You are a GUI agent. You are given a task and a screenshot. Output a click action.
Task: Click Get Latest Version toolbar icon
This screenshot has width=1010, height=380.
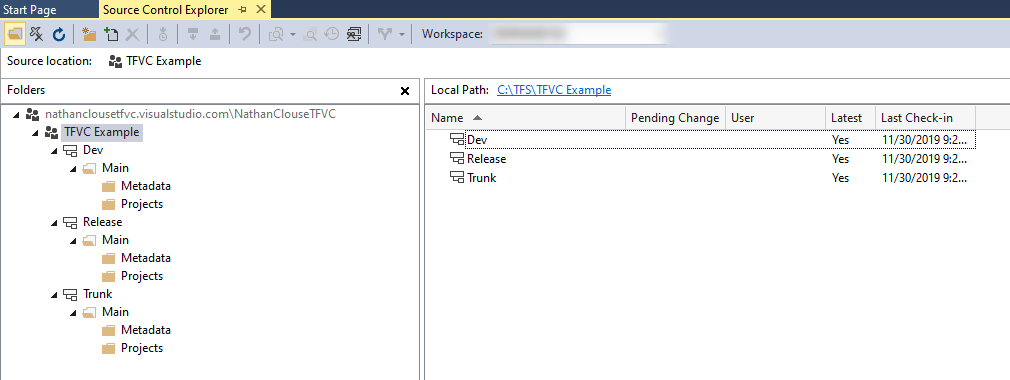click(x=162, y=34)
